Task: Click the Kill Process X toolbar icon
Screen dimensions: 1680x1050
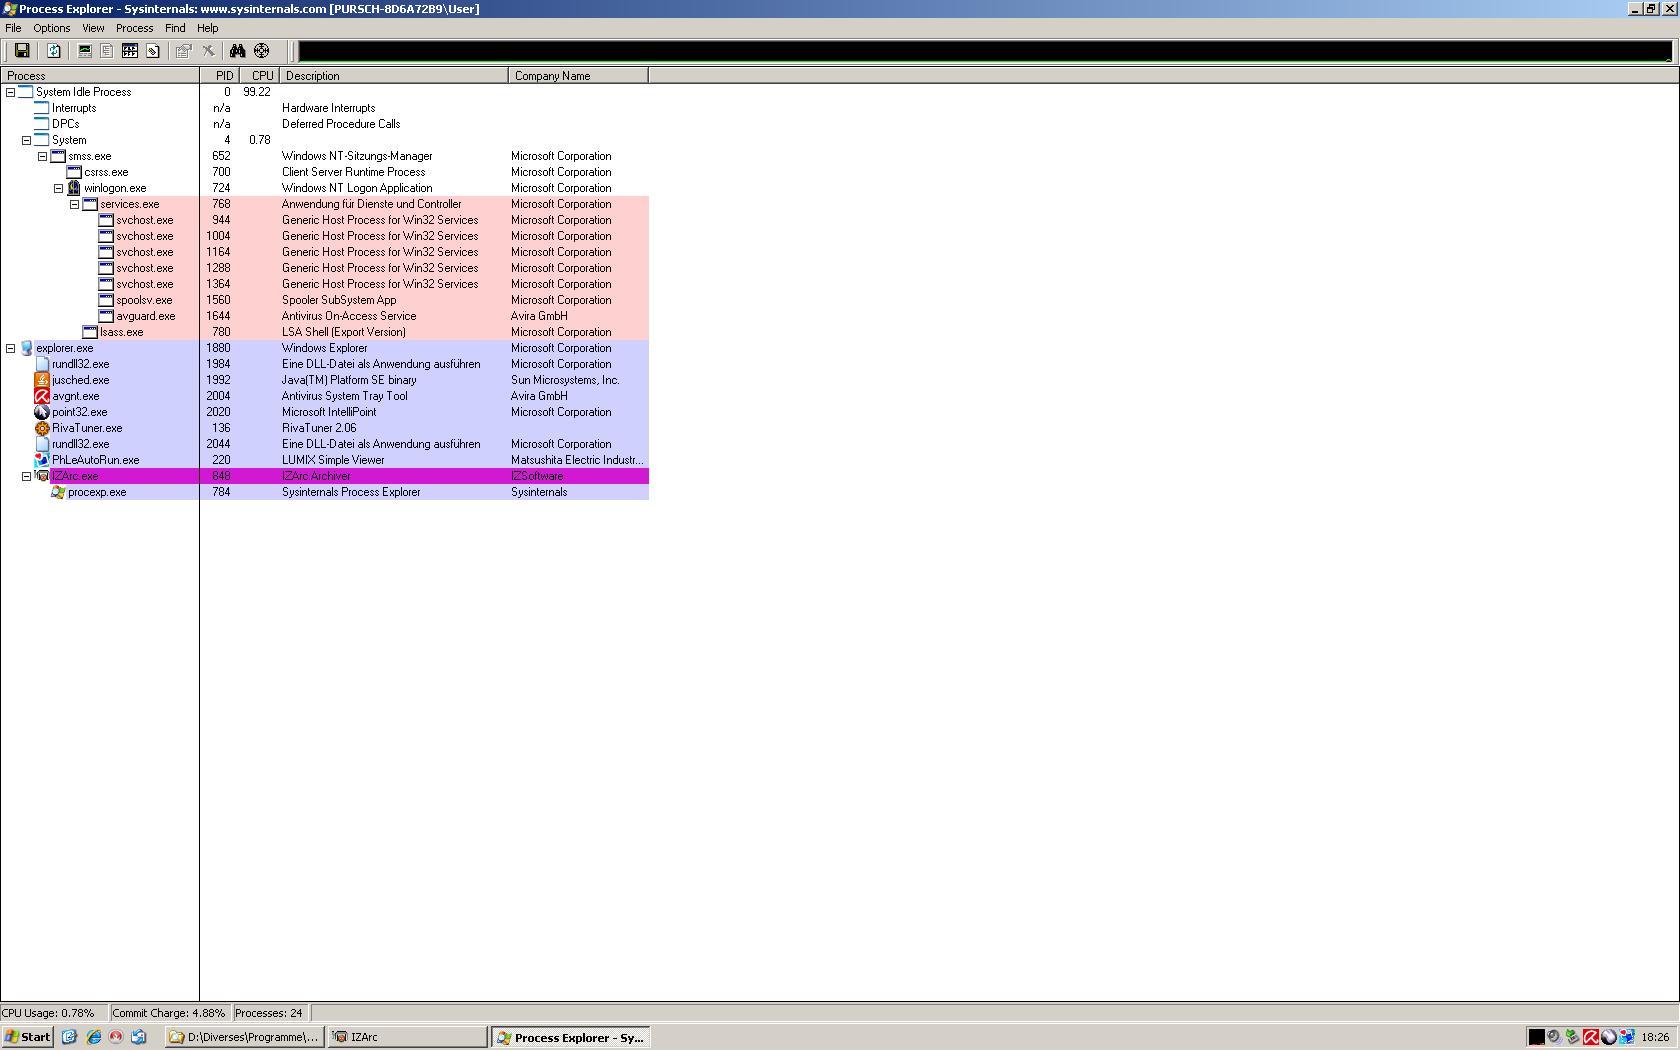Action: pos(208,51)
